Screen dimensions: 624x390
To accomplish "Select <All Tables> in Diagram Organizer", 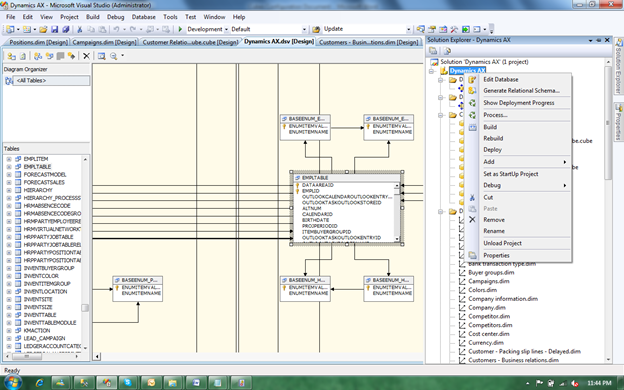I will point(52,81).
